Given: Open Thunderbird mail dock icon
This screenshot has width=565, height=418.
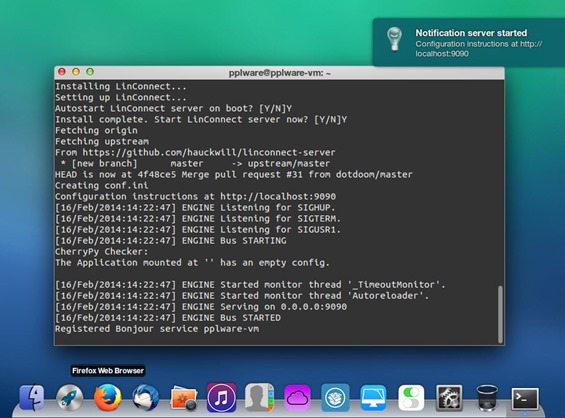Looking at the screenshot, I should pyautogui.click(x=146, y=398).
